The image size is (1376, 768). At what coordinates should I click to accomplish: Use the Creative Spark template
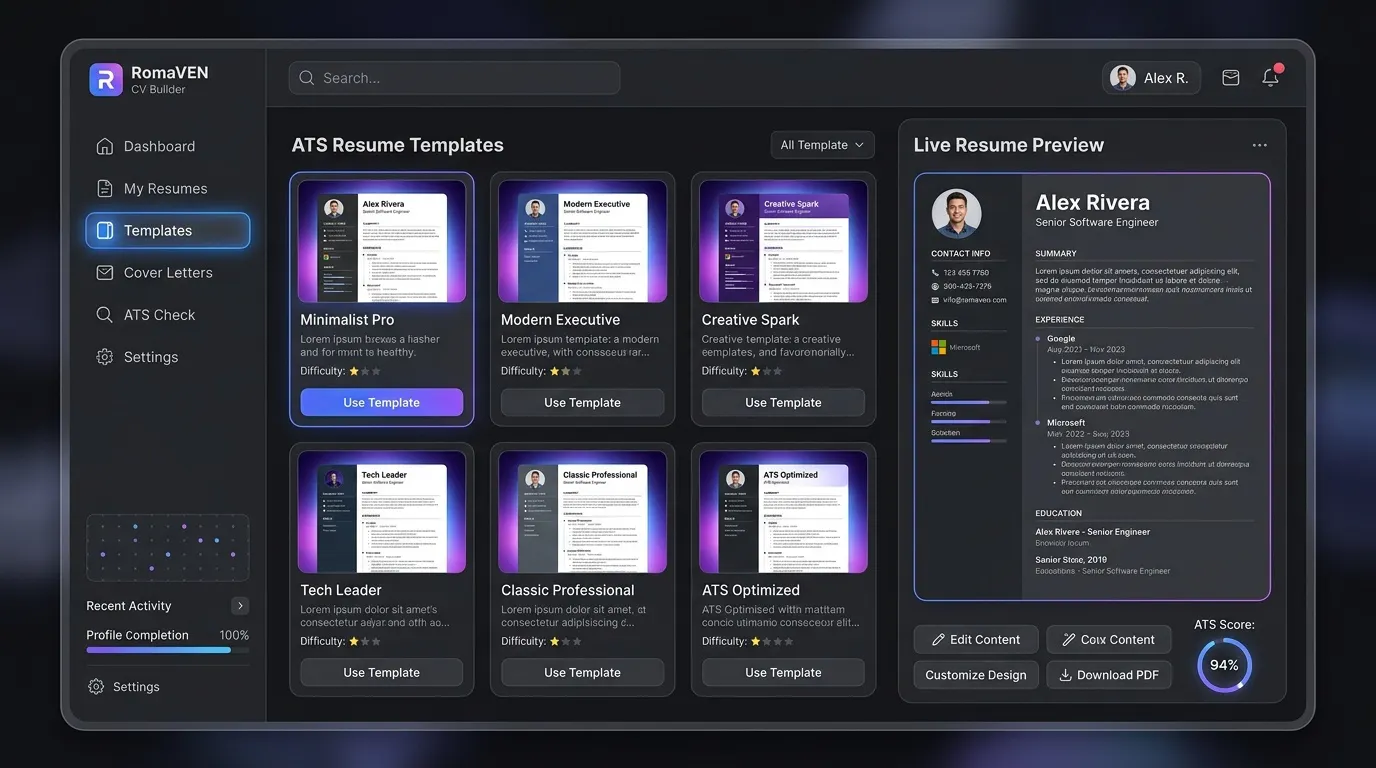(783, 402)
